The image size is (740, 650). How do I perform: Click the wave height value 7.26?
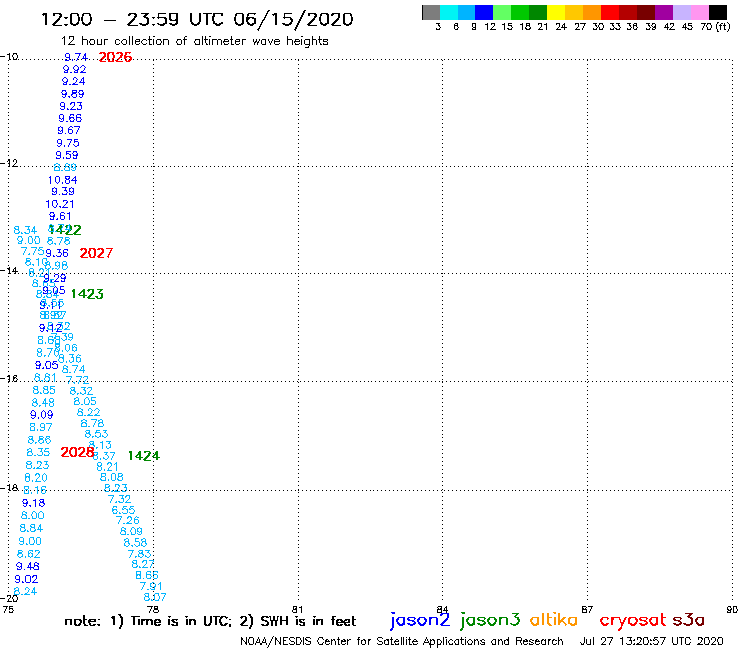click(128, 521)
